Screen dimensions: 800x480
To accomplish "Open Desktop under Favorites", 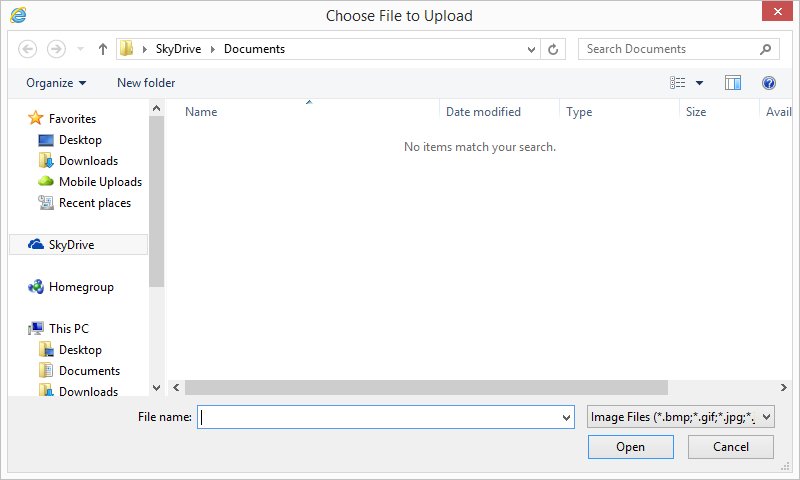I will (x=80, y=140).
